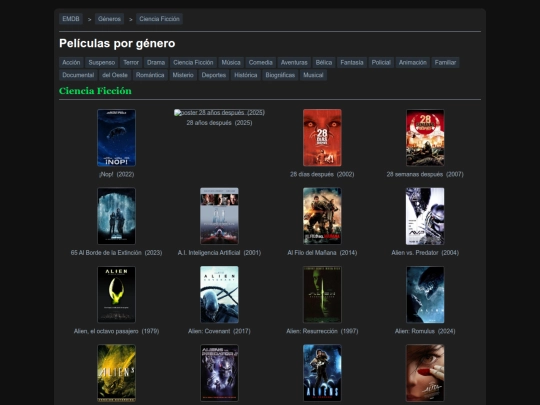Open the Deportes genre tag
Screen dimensions: 540x405
(x=214, y=75)
